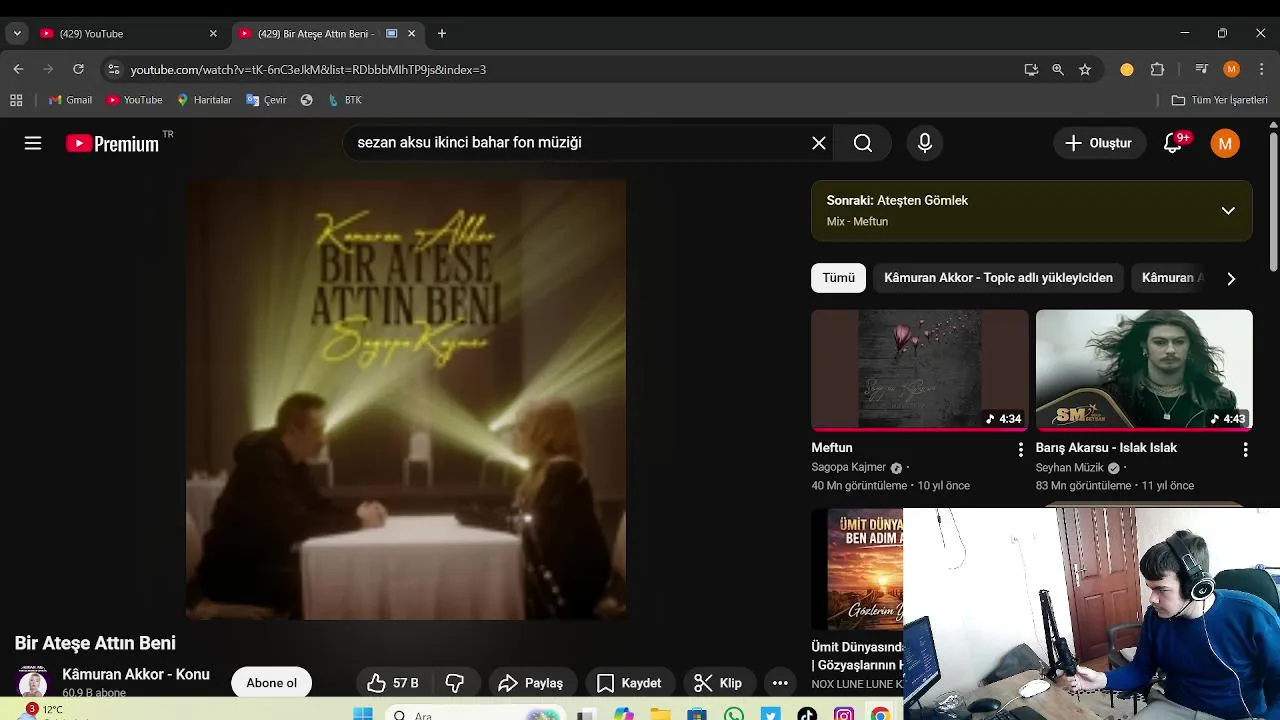This screenshot has height=720, width=1280.
Task: Create a clip with Klip button
Action: 718,683
